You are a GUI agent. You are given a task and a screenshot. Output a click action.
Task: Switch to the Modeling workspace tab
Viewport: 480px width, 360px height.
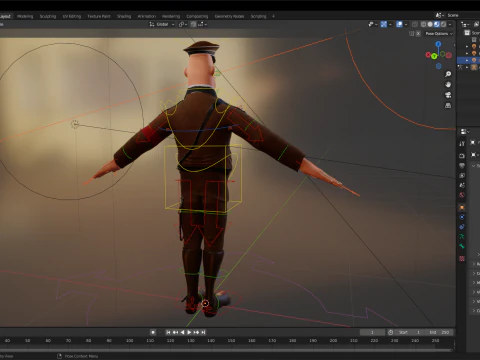[x=25, y=16]
